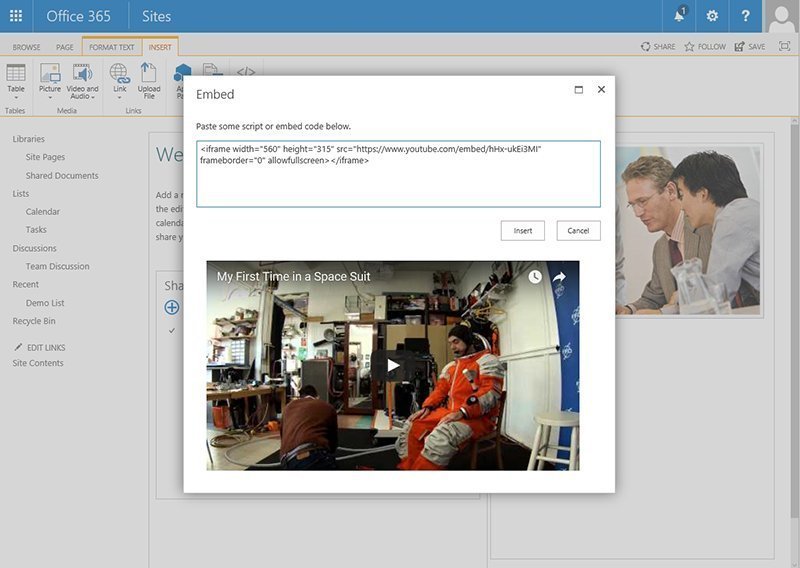Open the notifications bell
The image size is (800, 568).
(x=681, y=16)
